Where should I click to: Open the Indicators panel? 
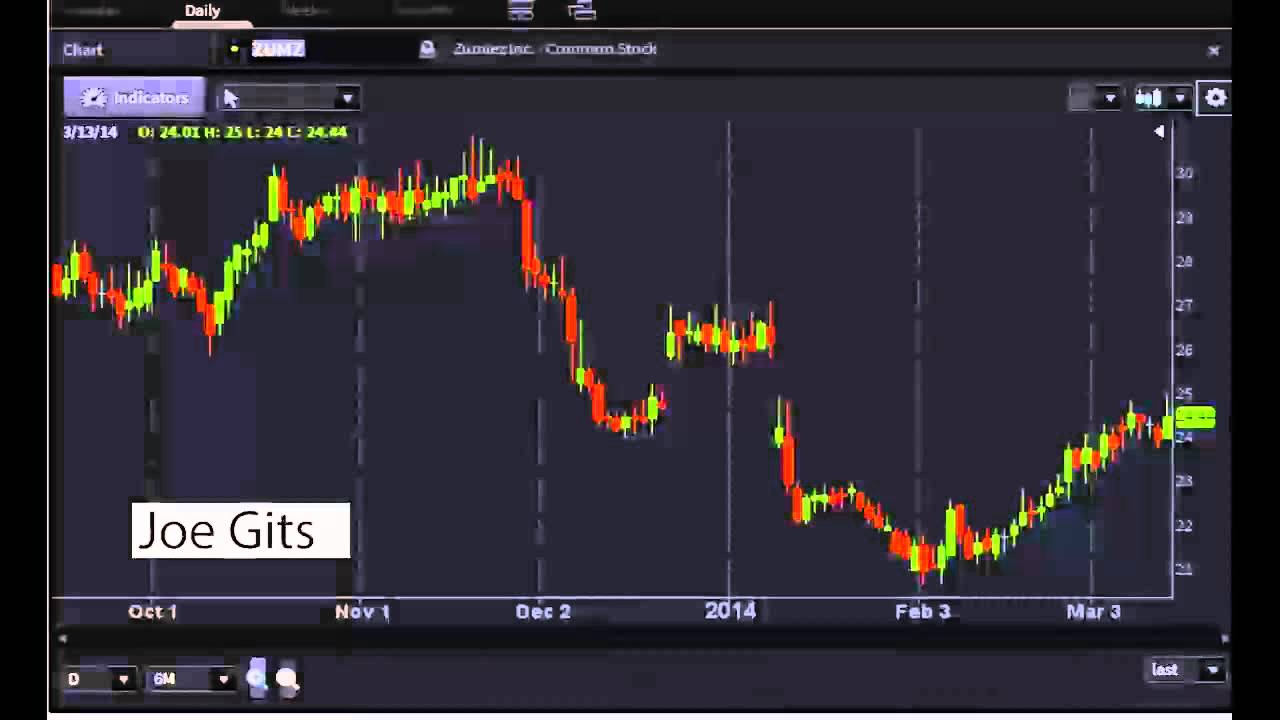[x=134, y=98]
